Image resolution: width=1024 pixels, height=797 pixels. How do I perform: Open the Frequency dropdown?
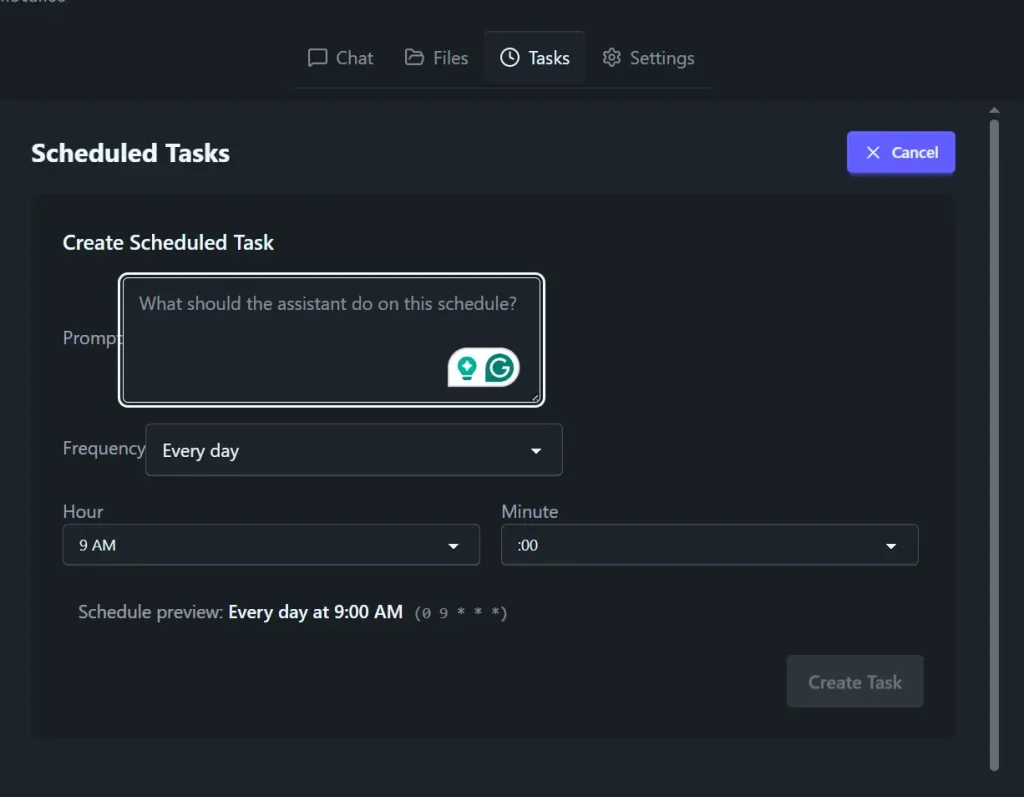(354, 450)
